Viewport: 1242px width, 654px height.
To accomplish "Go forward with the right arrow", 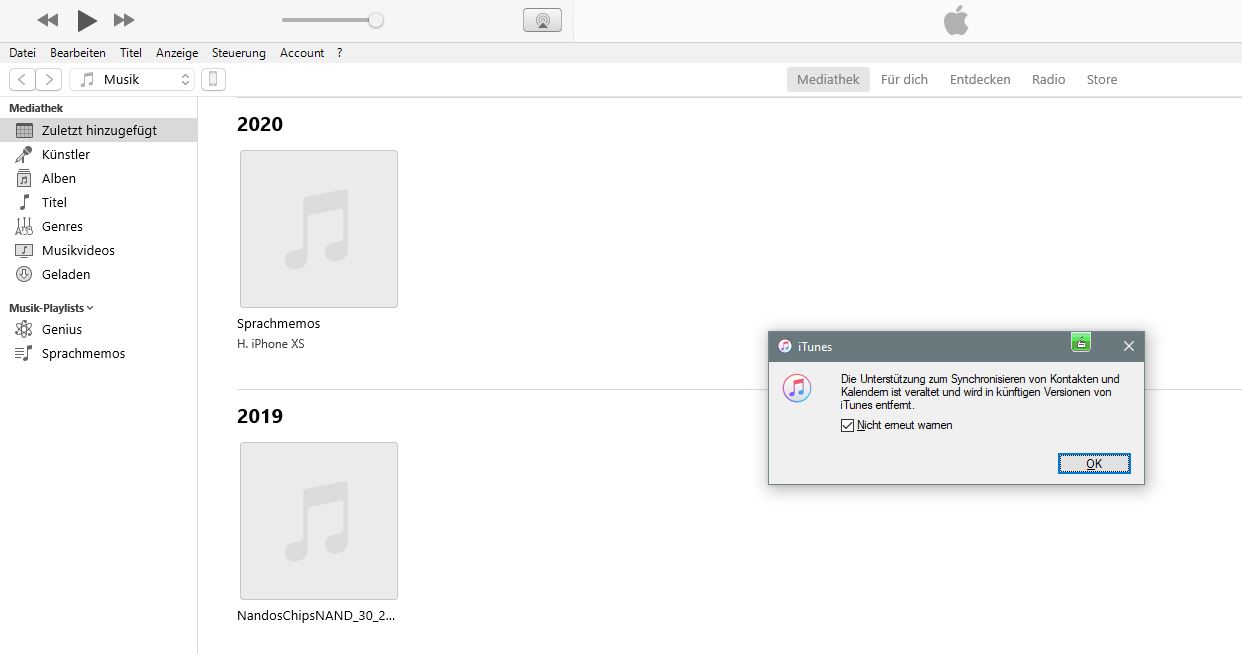I will (x=49, y=79).
